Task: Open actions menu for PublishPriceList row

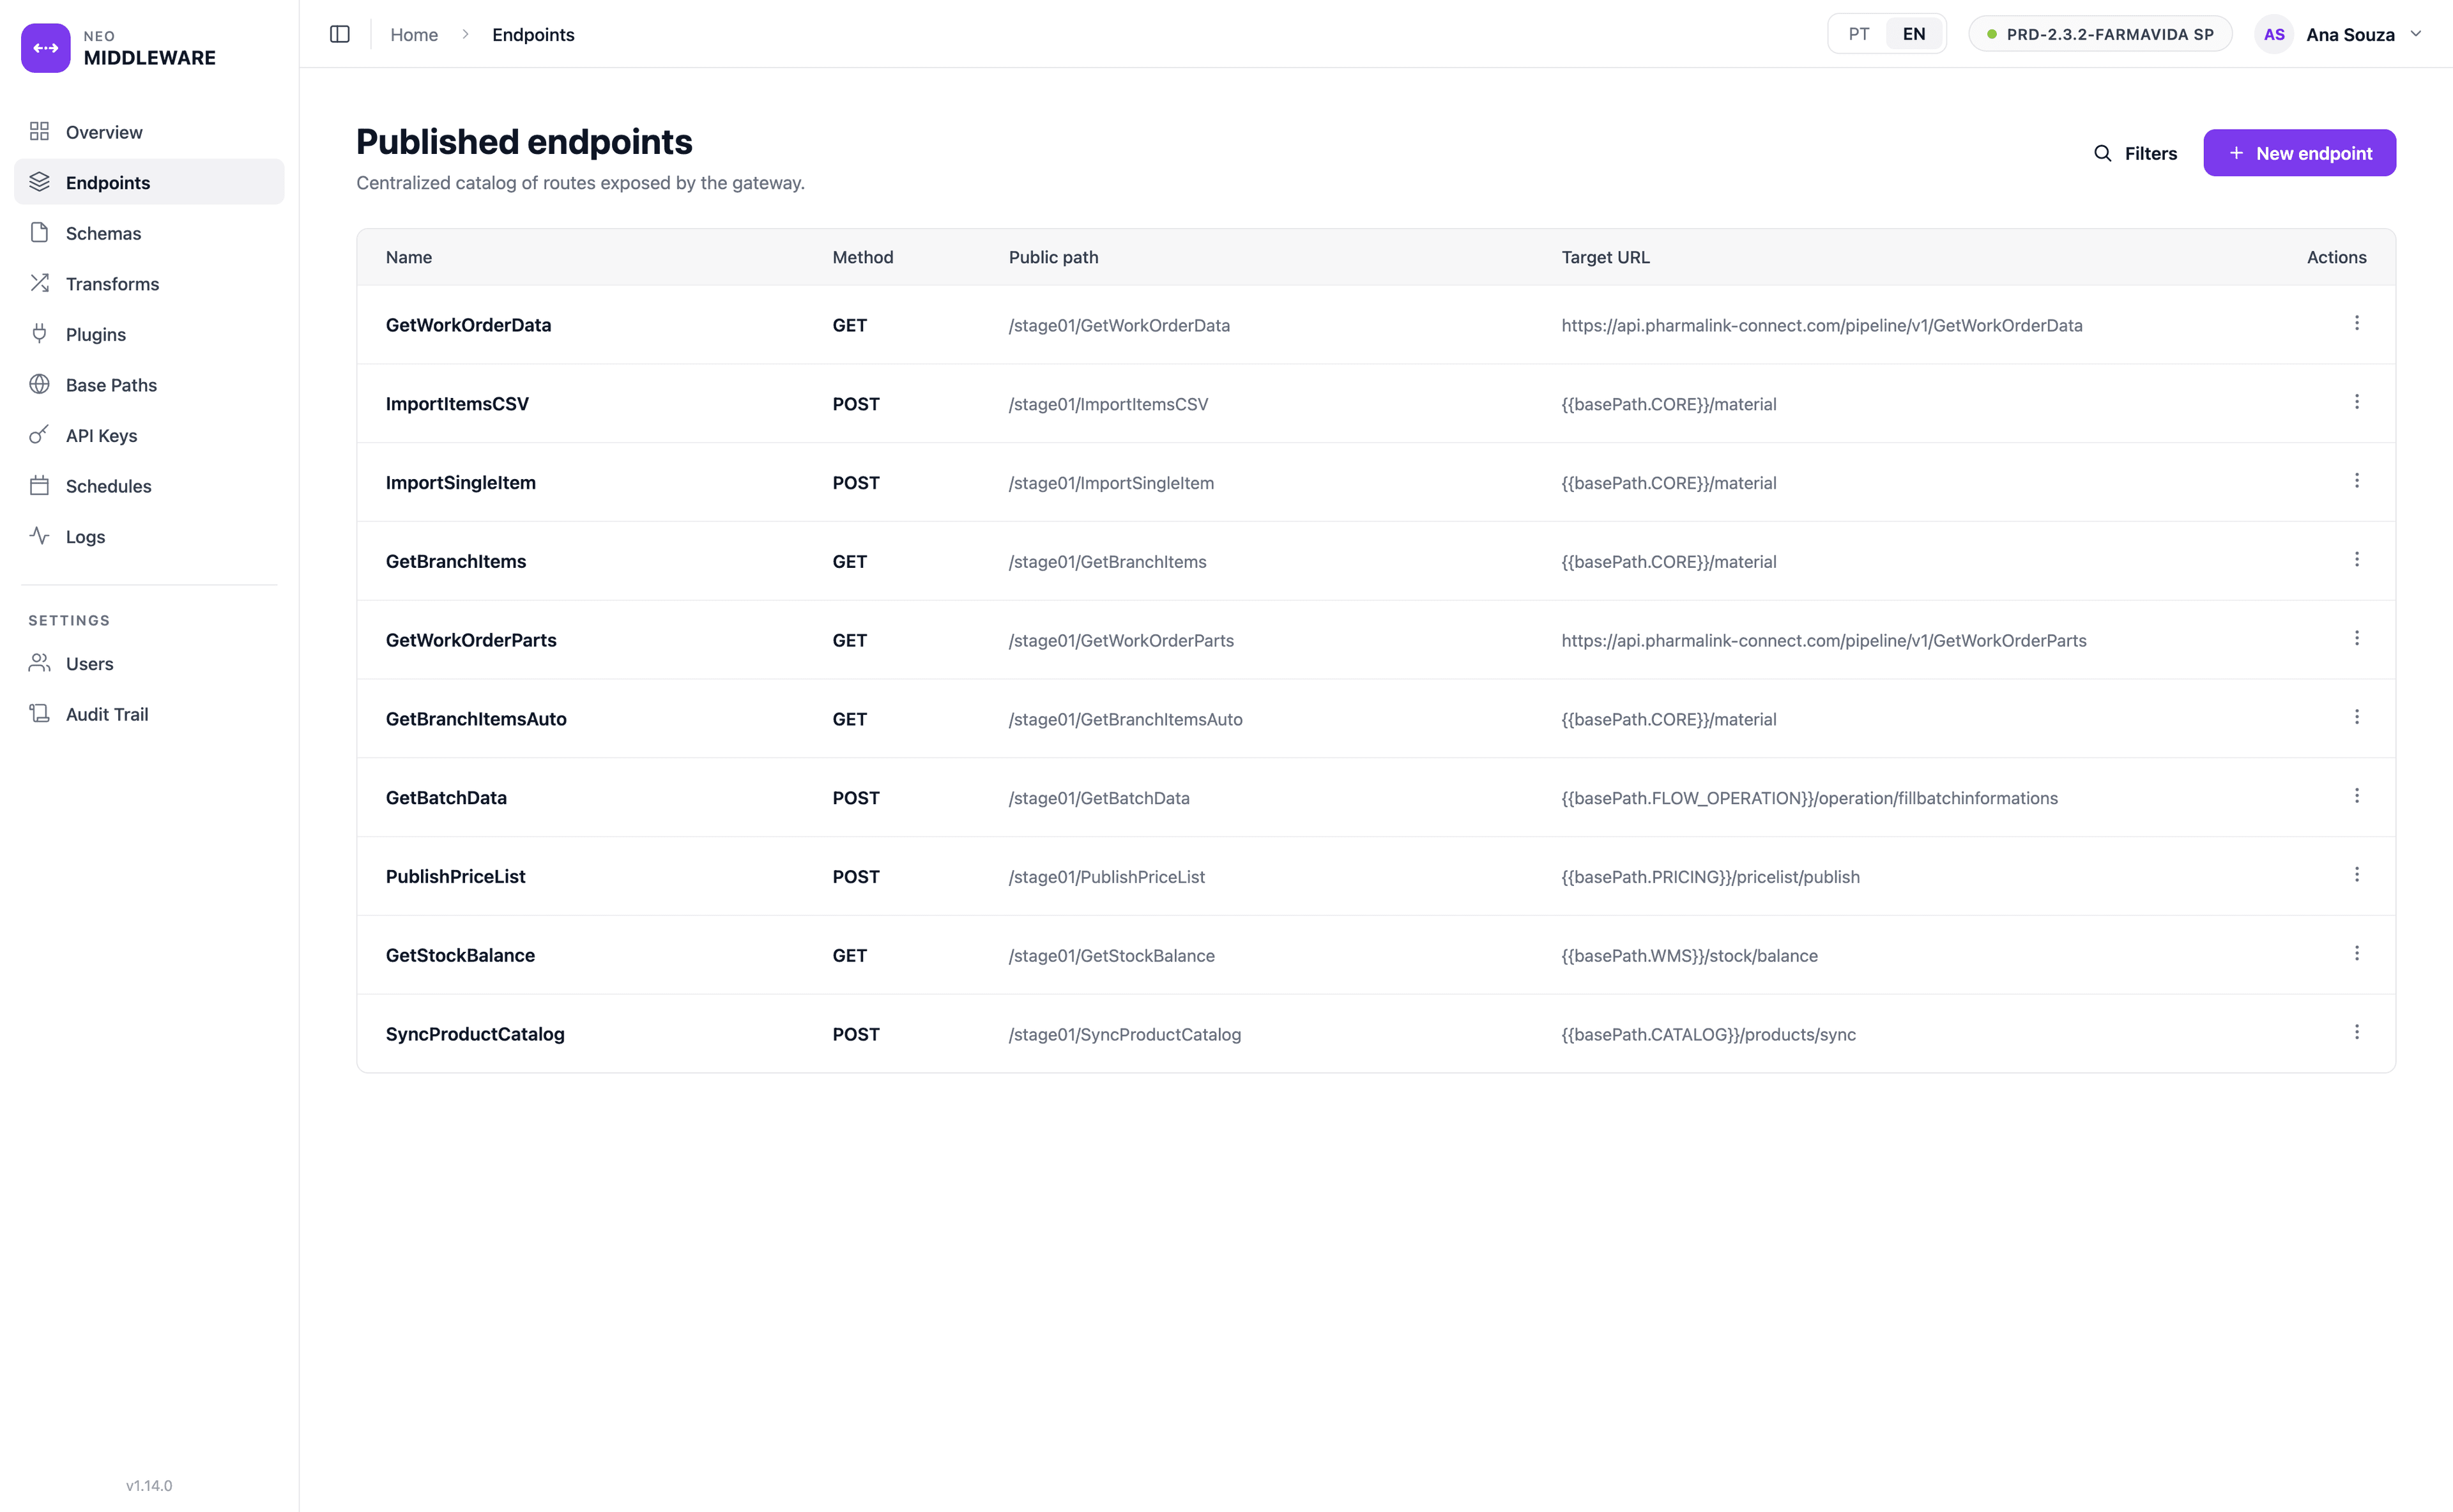Action: (2357, 875)
